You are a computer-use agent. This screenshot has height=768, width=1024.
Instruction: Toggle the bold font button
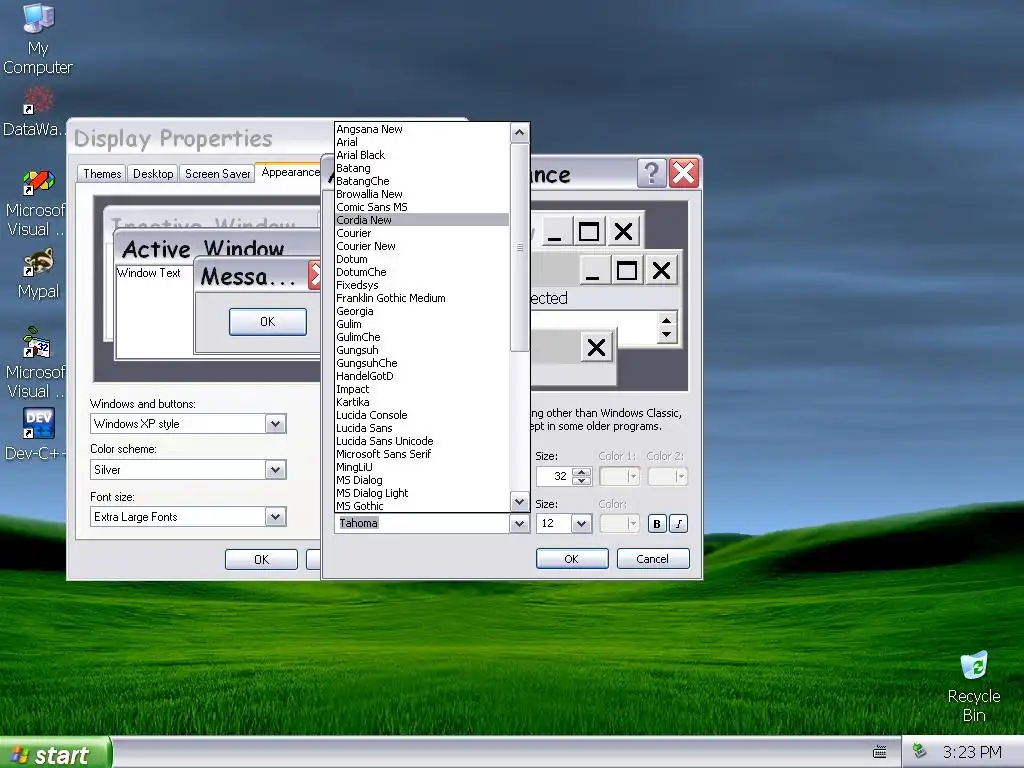point(657,524)
